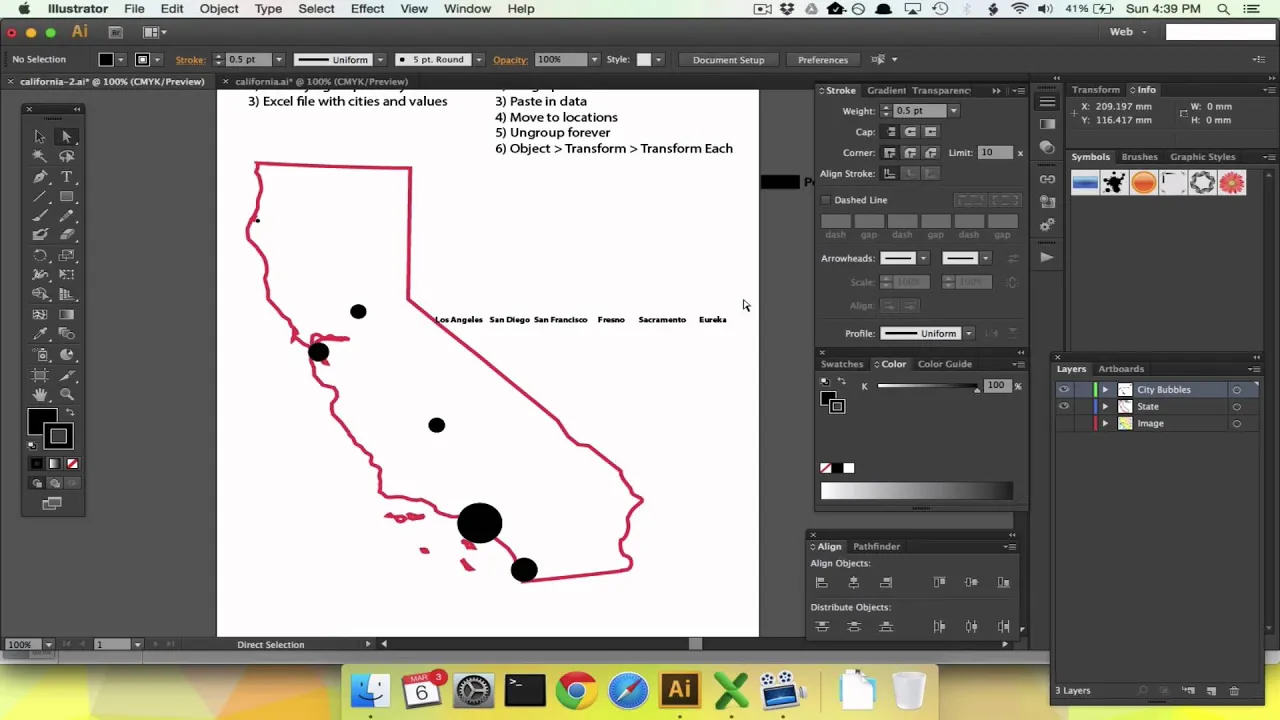1280x720 pixels.
Task: Open the Effect menu
Action: pyautogui.click(x=367, y=9)
